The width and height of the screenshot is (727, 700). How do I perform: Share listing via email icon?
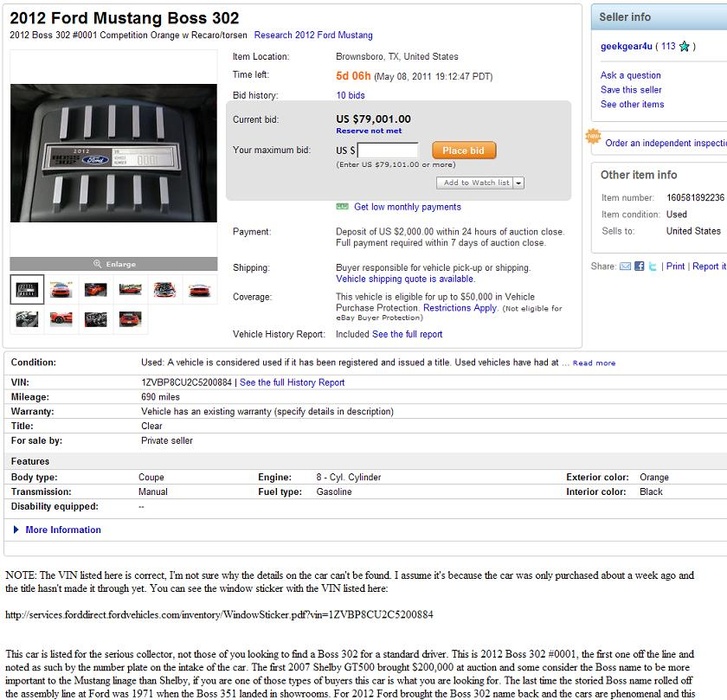625,267
